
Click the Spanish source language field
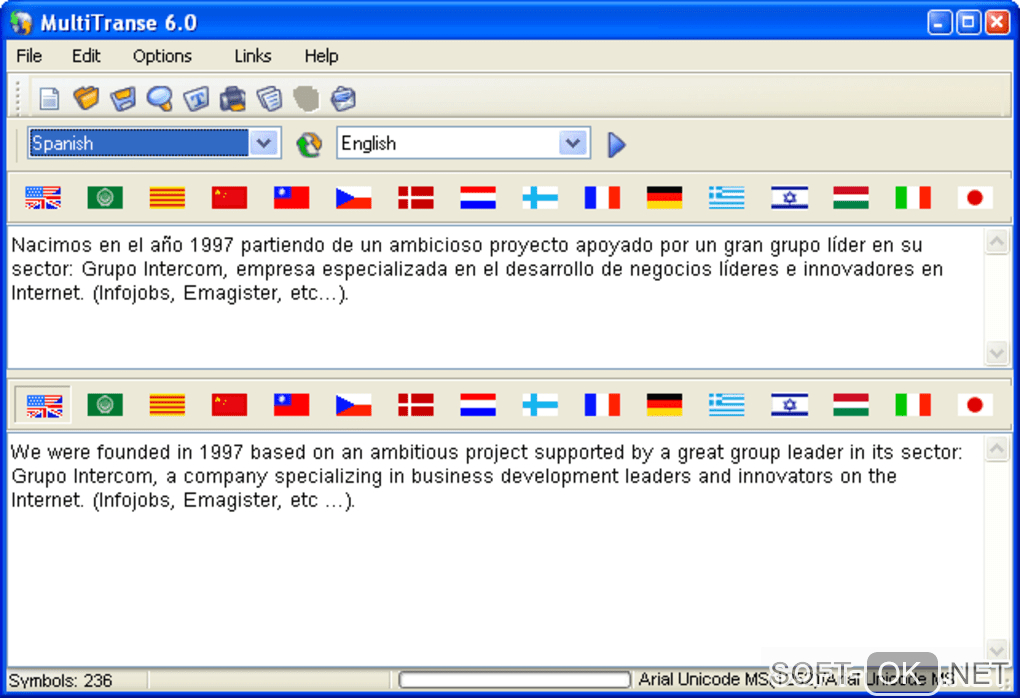(154, 143)
